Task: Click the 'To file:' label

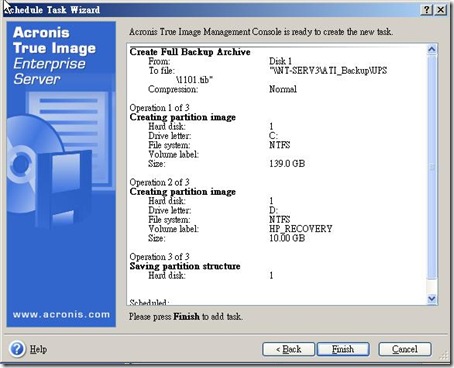Action: (x=161, y=71)
